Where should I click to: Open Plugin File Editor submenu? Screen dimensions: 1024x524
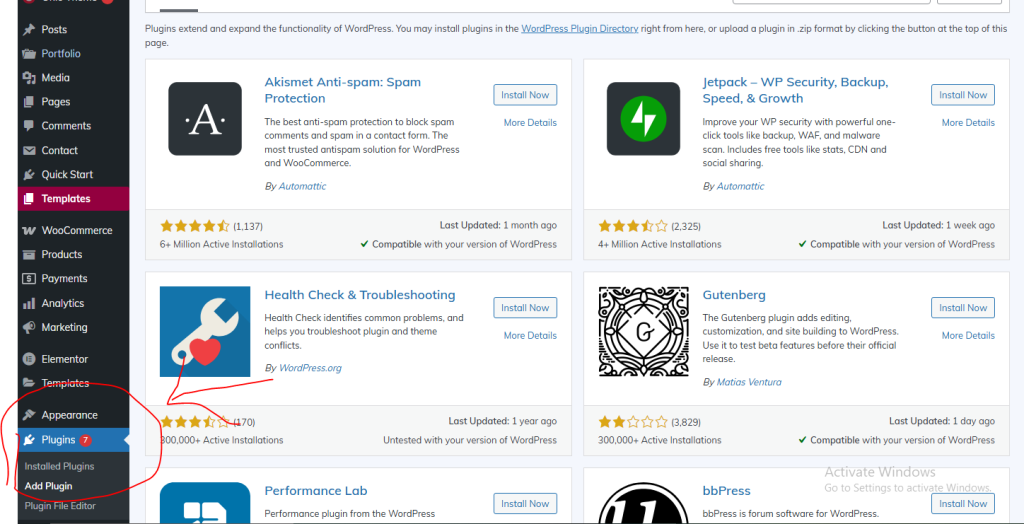60,506
